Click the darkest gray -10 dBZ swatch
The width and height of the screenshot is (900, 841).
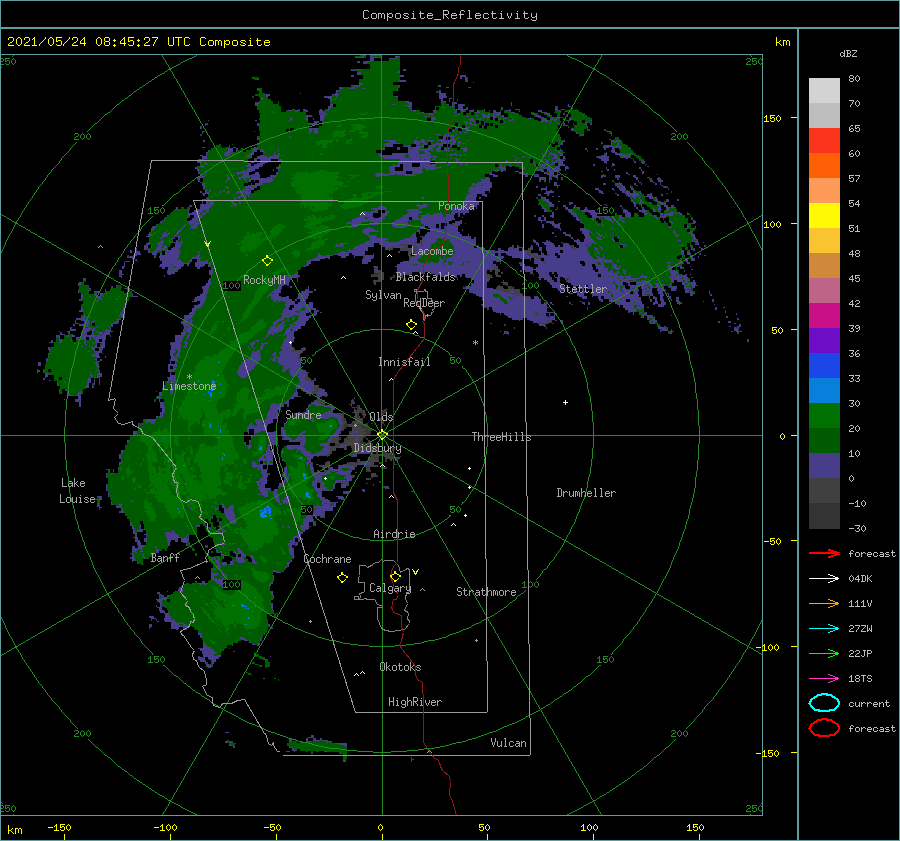[824, 516]
